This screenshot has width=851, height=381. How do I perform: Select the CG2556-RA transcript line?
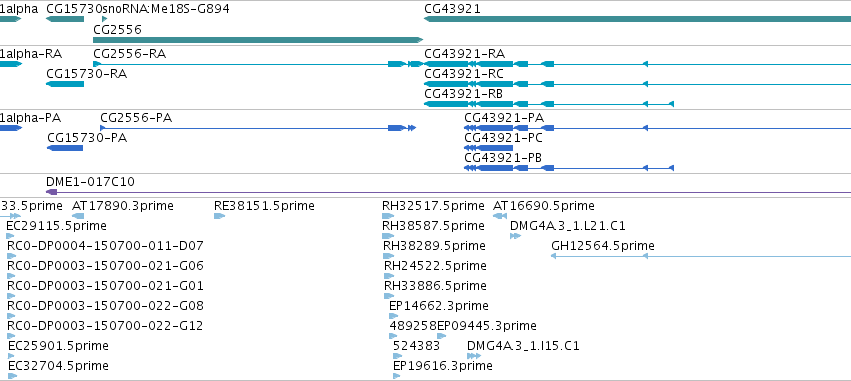coord(258,64)
